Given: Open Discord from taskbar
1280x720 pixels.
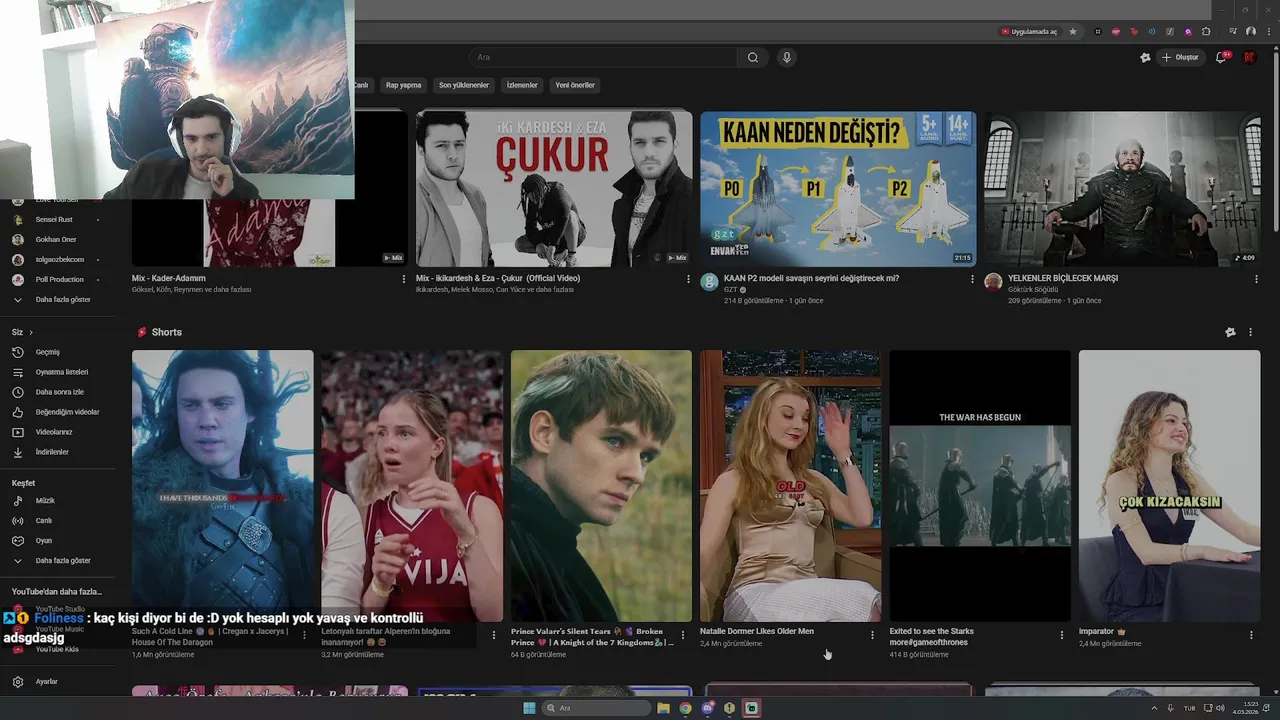Looking at the screenshot, I should 707,708.
